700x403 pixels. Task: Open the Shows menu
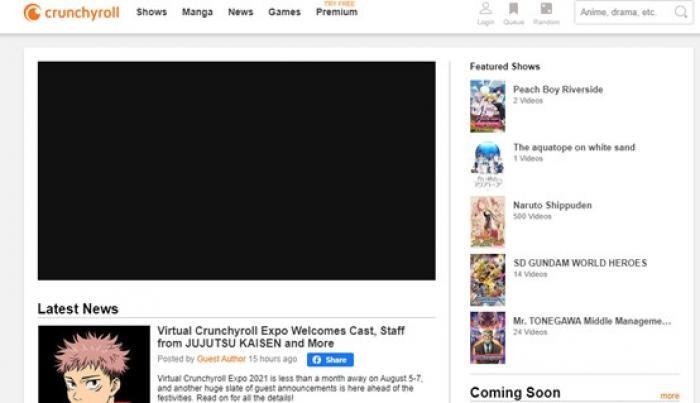coord(151,13)
